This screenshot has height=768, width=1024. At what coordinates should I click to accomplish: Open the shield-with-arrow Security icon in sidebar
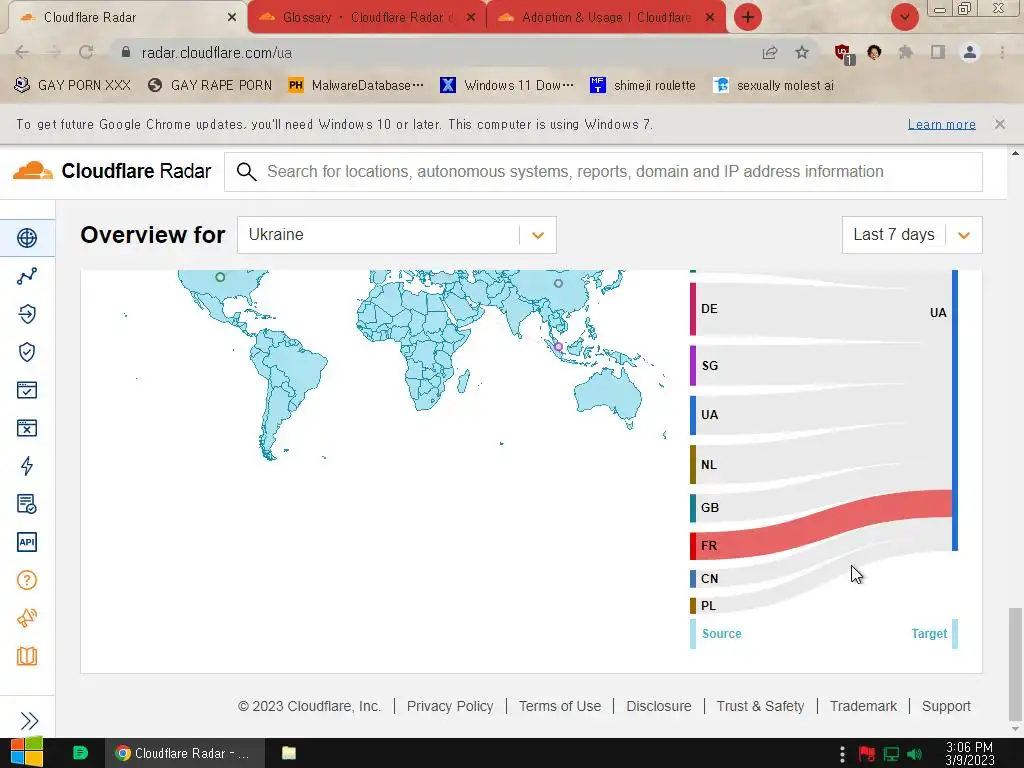tap(27, 314)
